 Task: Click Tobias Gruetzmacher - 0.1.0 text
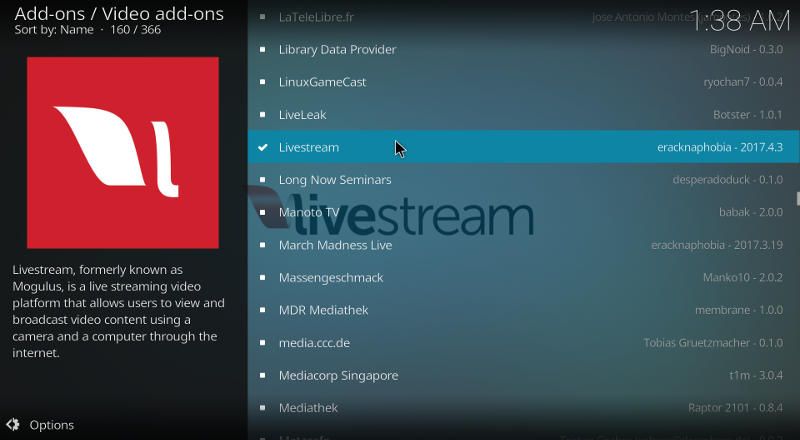(713, 343)
